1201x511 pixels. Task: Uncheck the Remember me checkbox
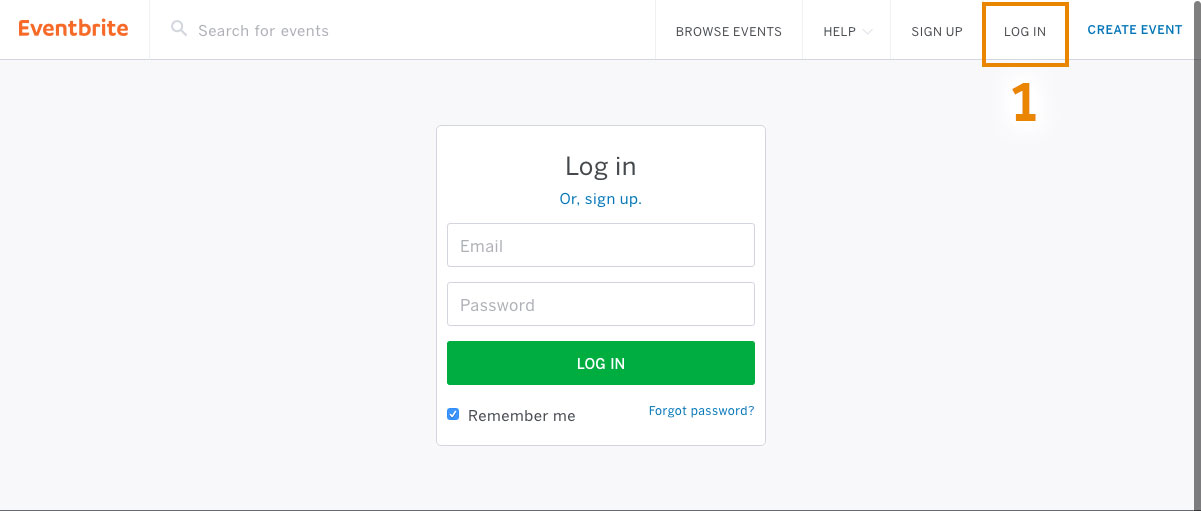[x=453, y=414]
